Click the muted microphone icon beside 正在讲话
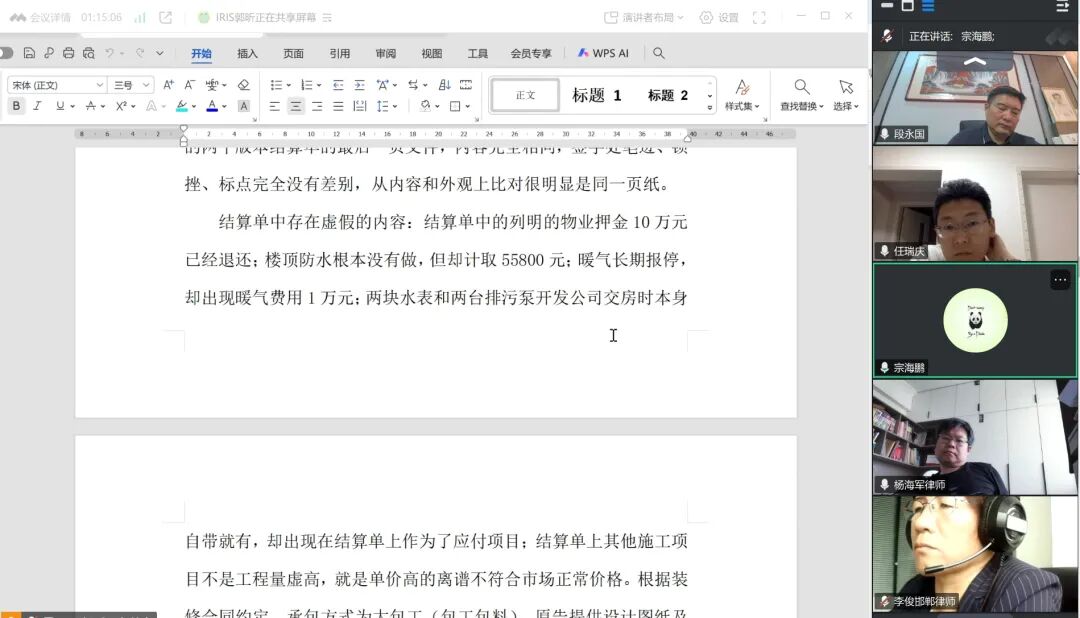 887,36
